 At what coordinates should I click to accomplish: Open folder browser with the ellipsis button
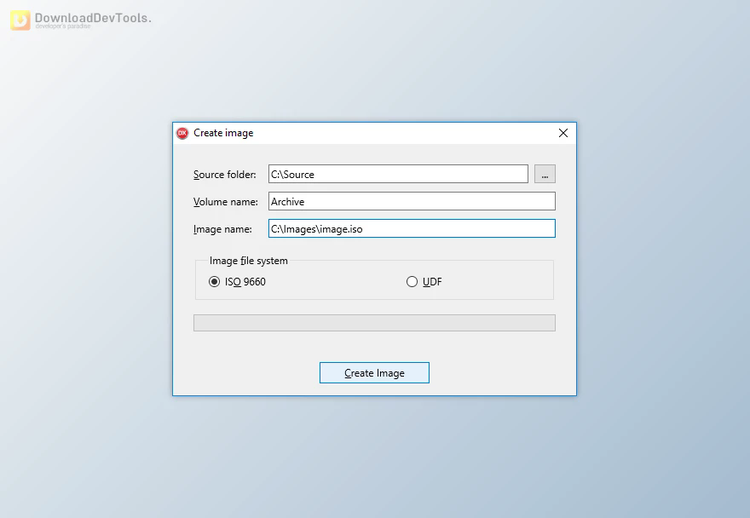coord(545,174)
